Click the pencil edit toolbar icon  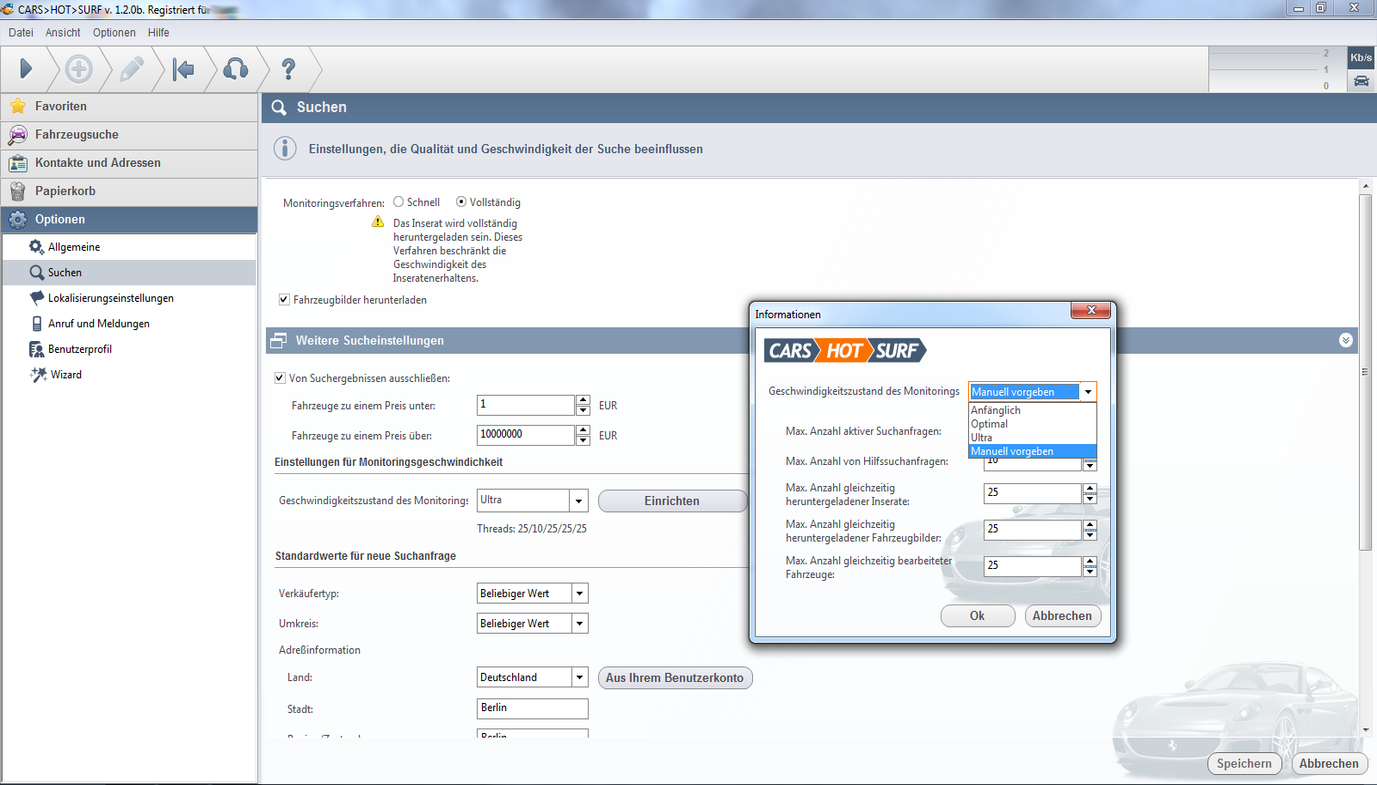[131, 69]
